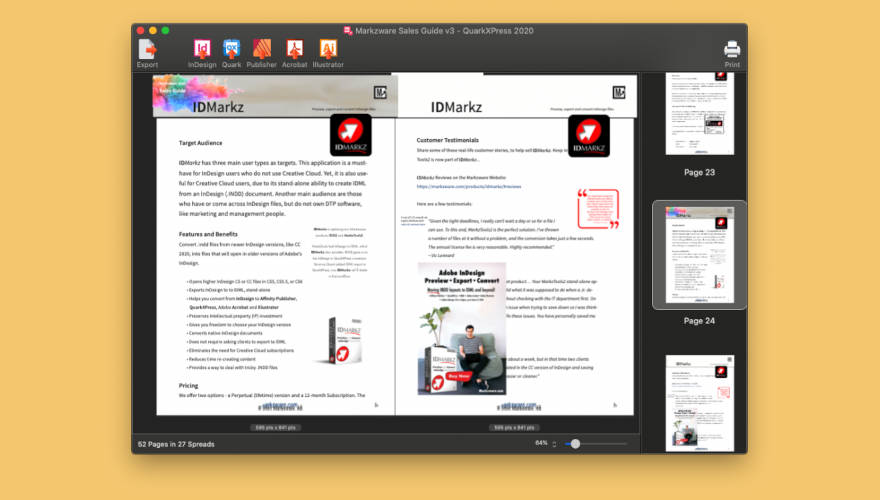Viewport: 880px width, 500px height.
Task: Click "52 Pages in 27 Spreads" status text
Action: (x=176, y=444)
